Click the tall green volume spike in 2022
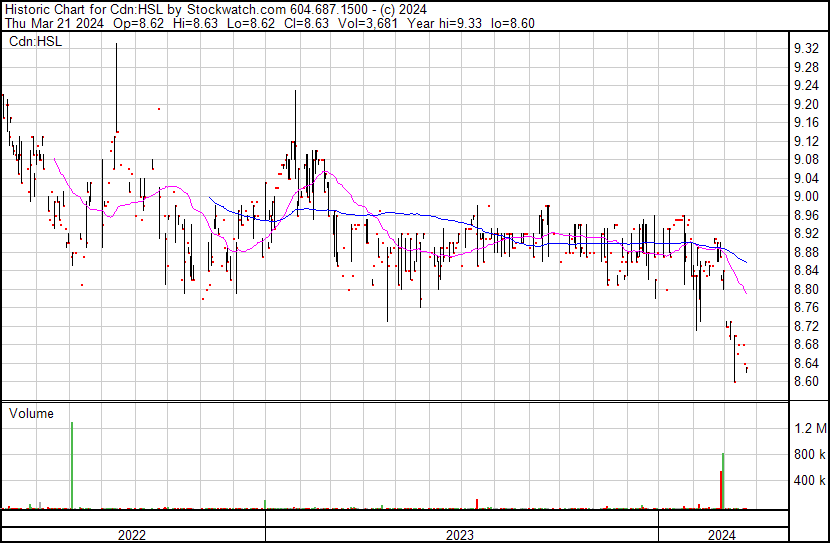 coord(73,465)
